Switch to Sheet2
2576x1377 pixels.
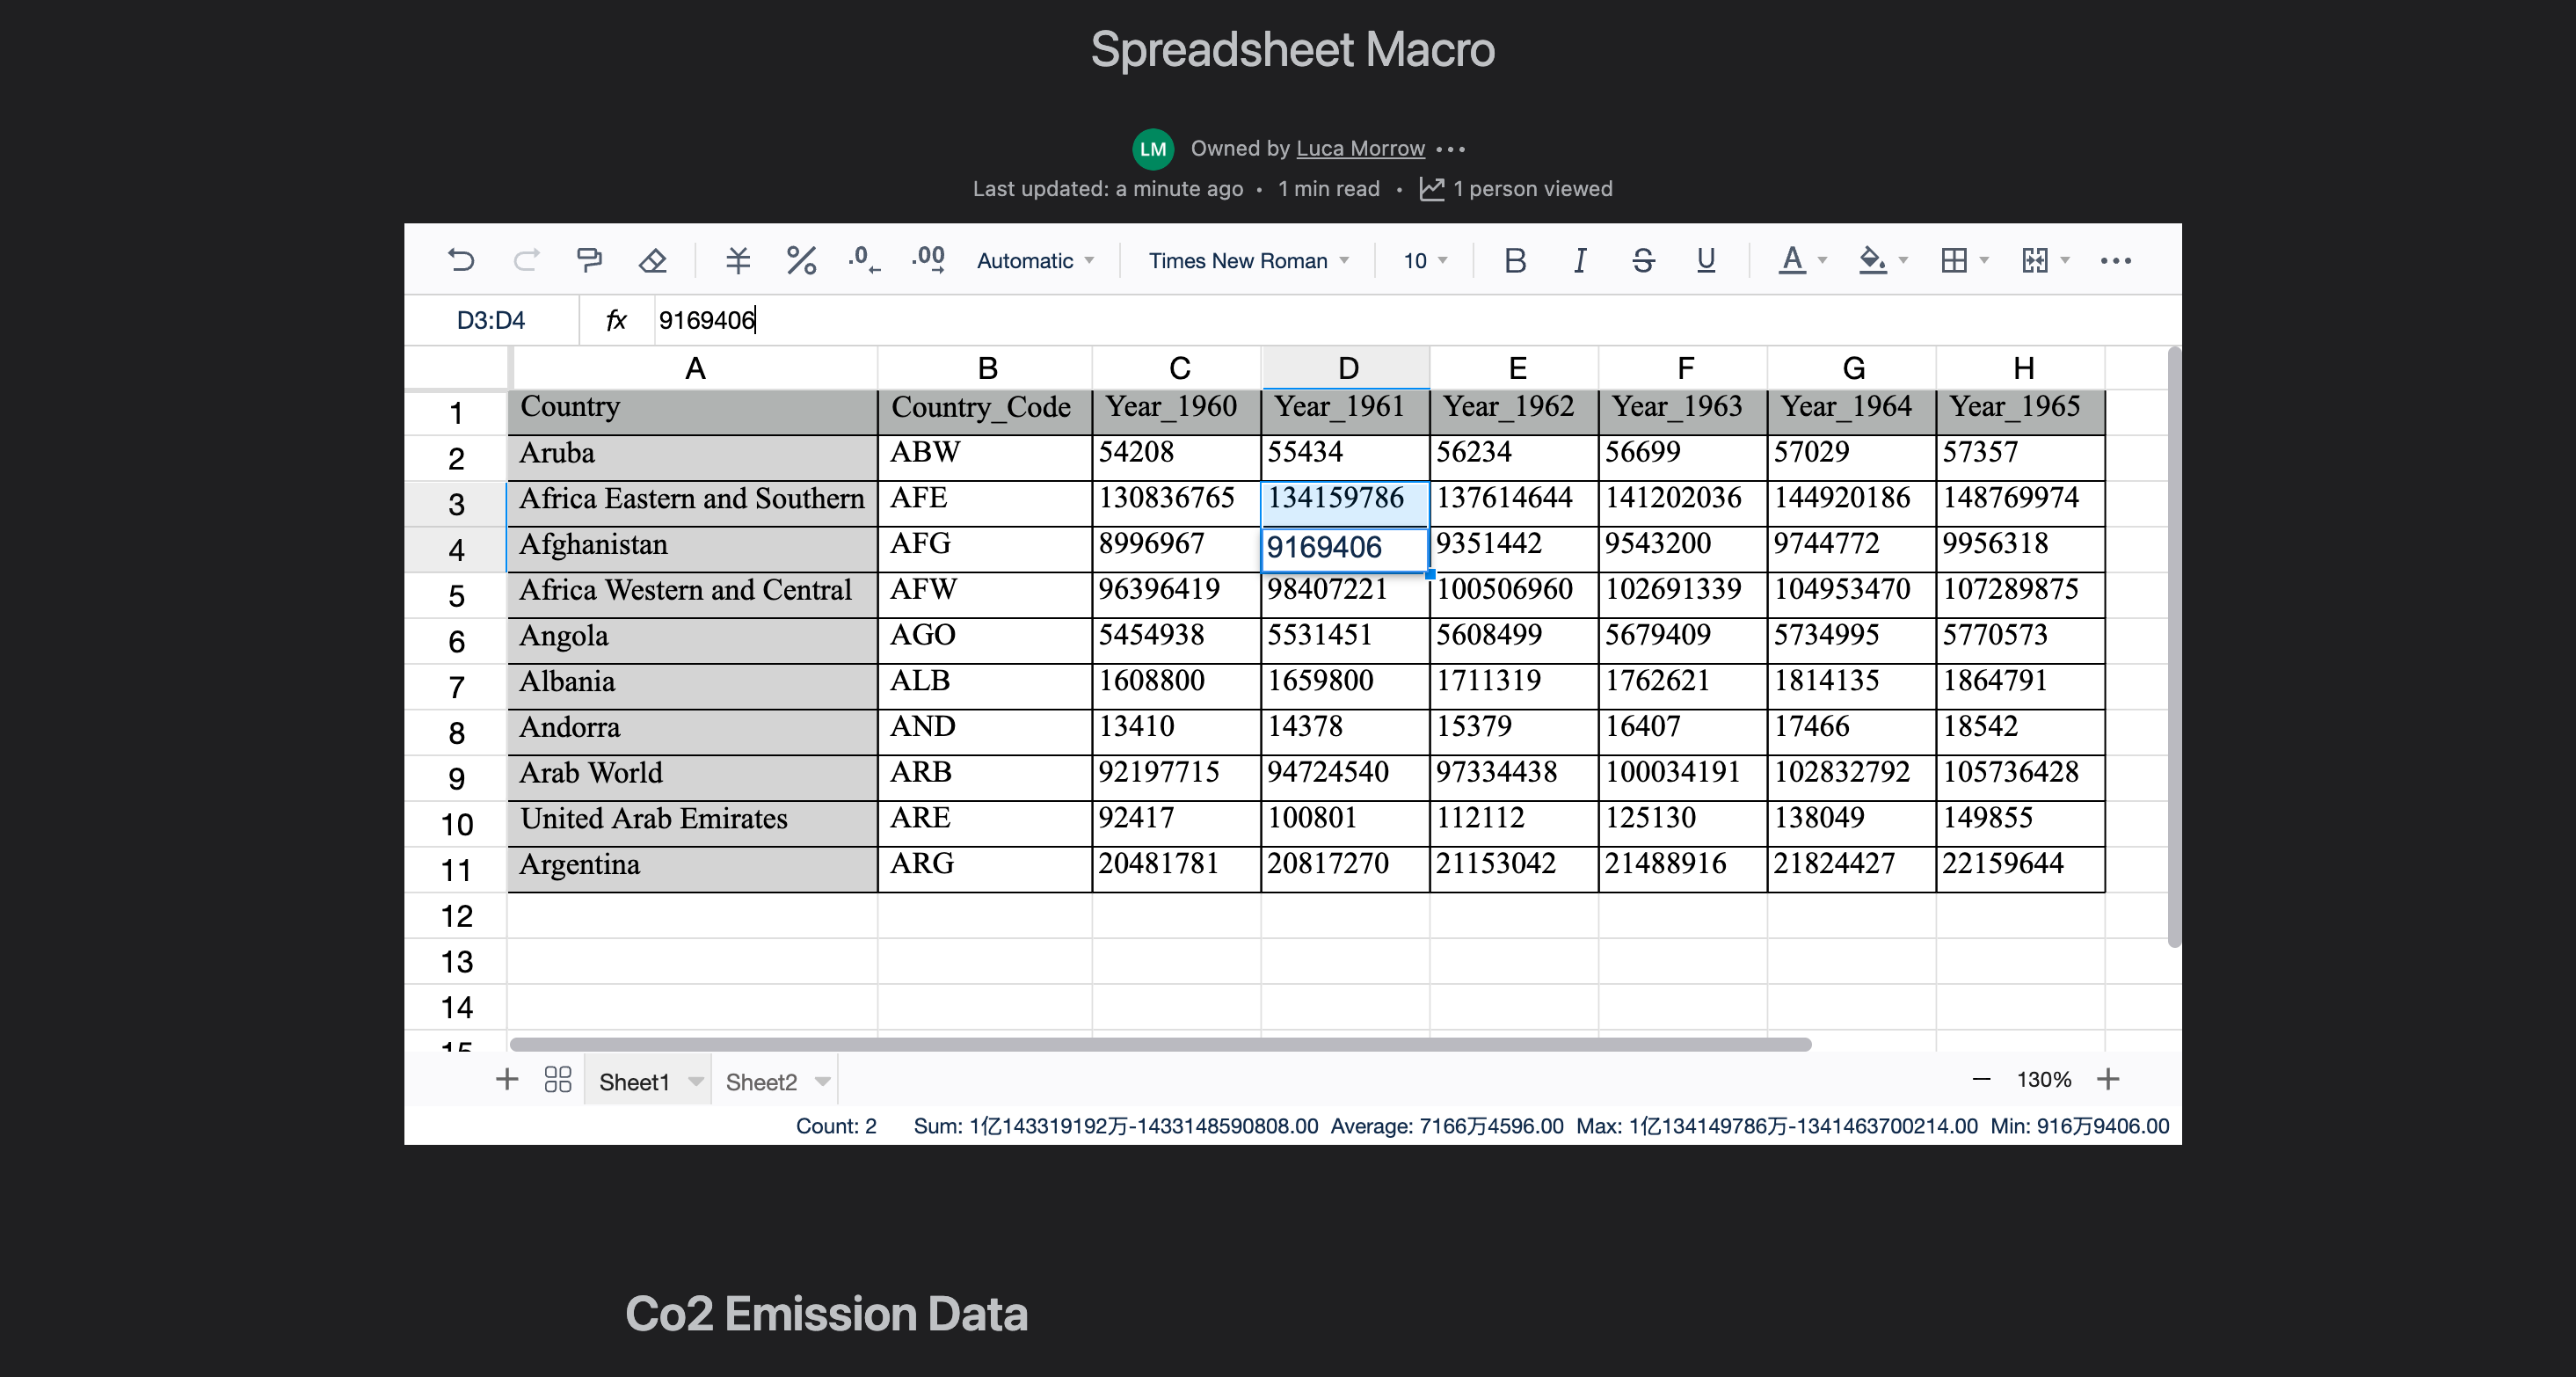point(762,1081)
